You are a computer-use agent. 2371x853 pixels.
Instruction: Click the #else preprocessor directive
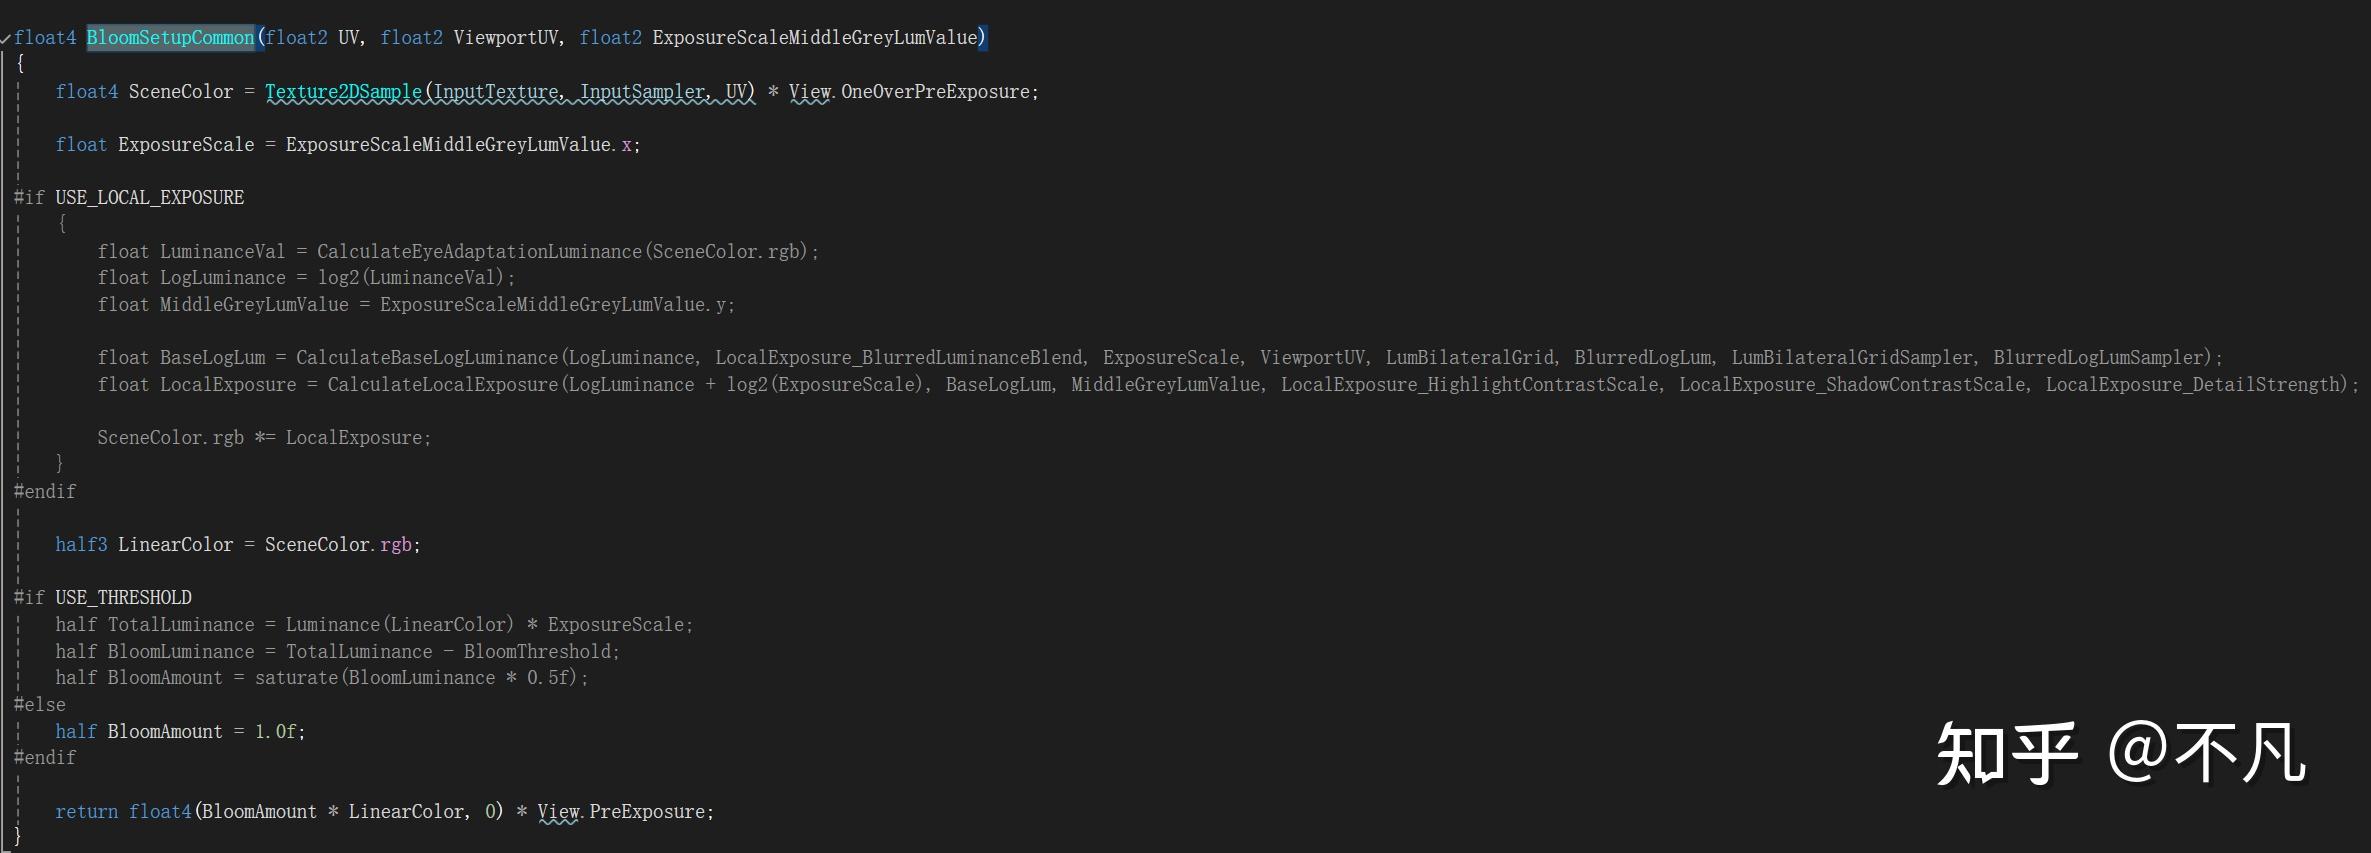(40, 705)
